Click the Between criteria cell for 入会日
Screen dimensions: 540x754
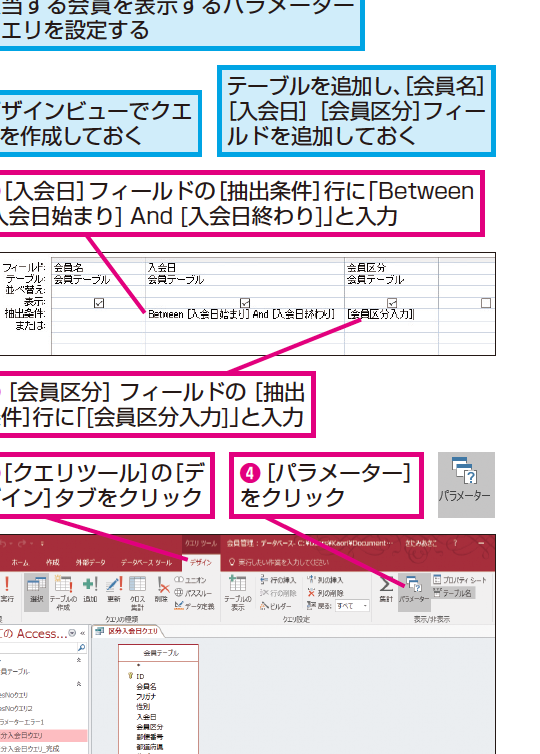[245, 314]
